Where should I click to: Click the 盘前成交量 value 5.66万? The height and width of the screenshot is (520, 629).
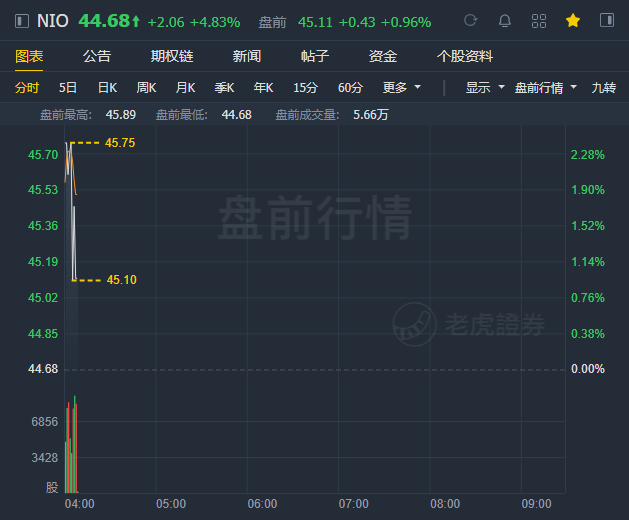point(371,115)
